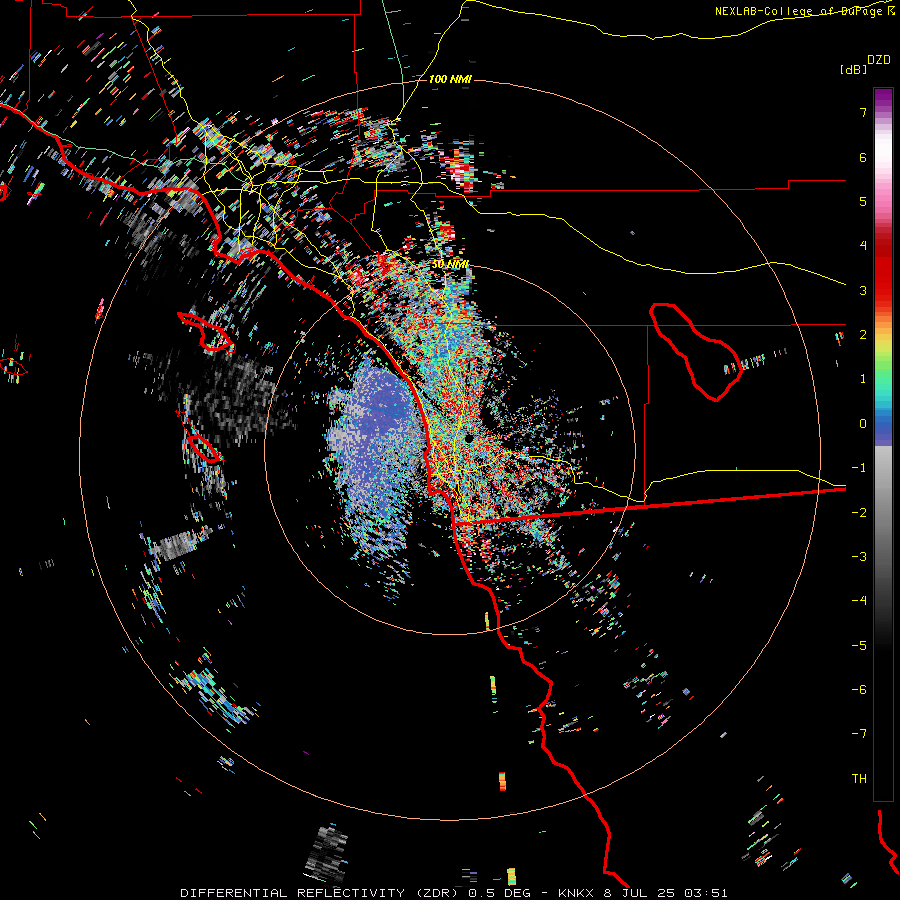Click the -2 tick label on the scale

pyautogui.click(x=859, y=513)
